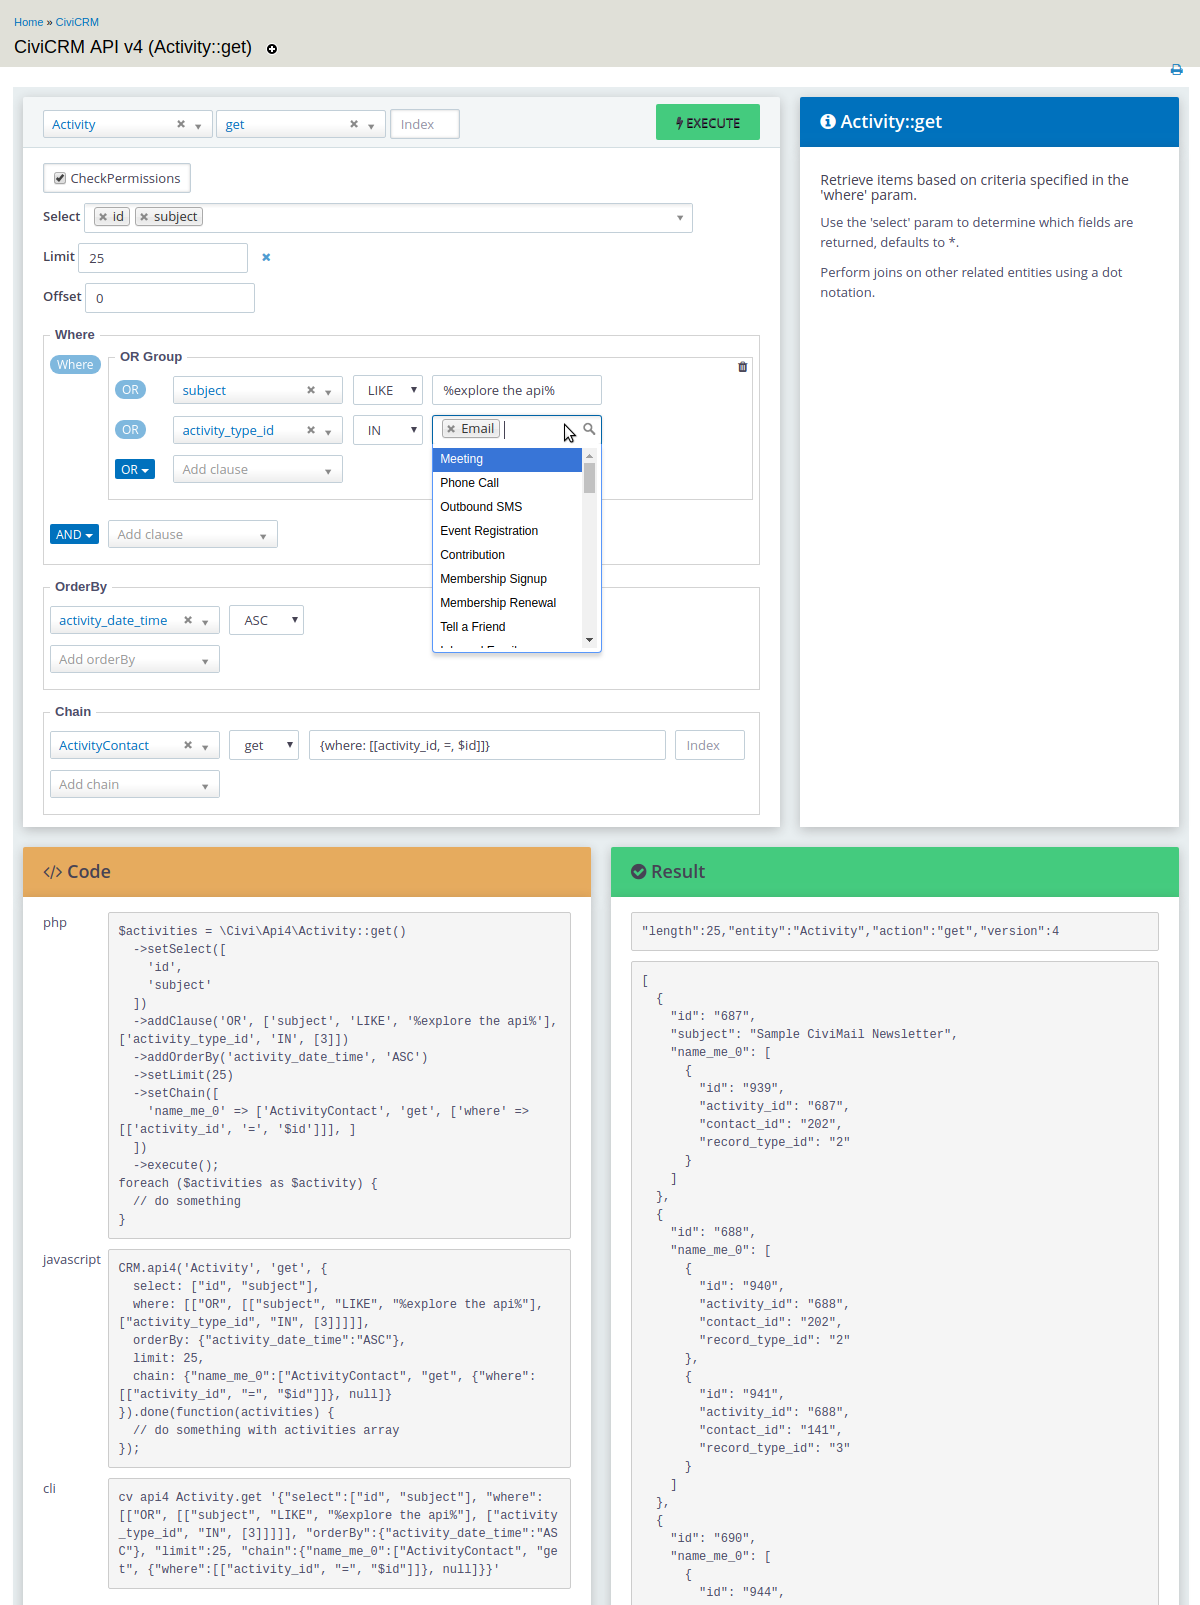
Task: Delete the OR Group with trash icon
Action: point(742,367)
